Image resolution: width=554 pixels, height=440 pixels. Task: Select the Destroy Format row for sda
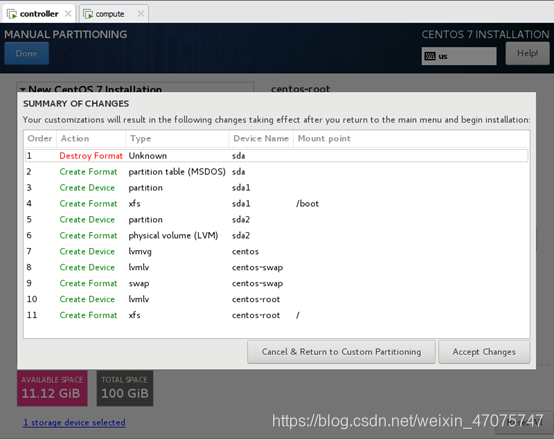pos(277,156)
